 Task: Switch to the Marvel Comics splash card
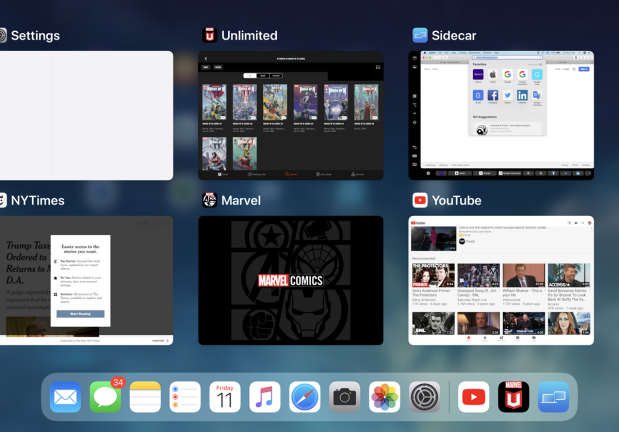[x=291, y=280]
